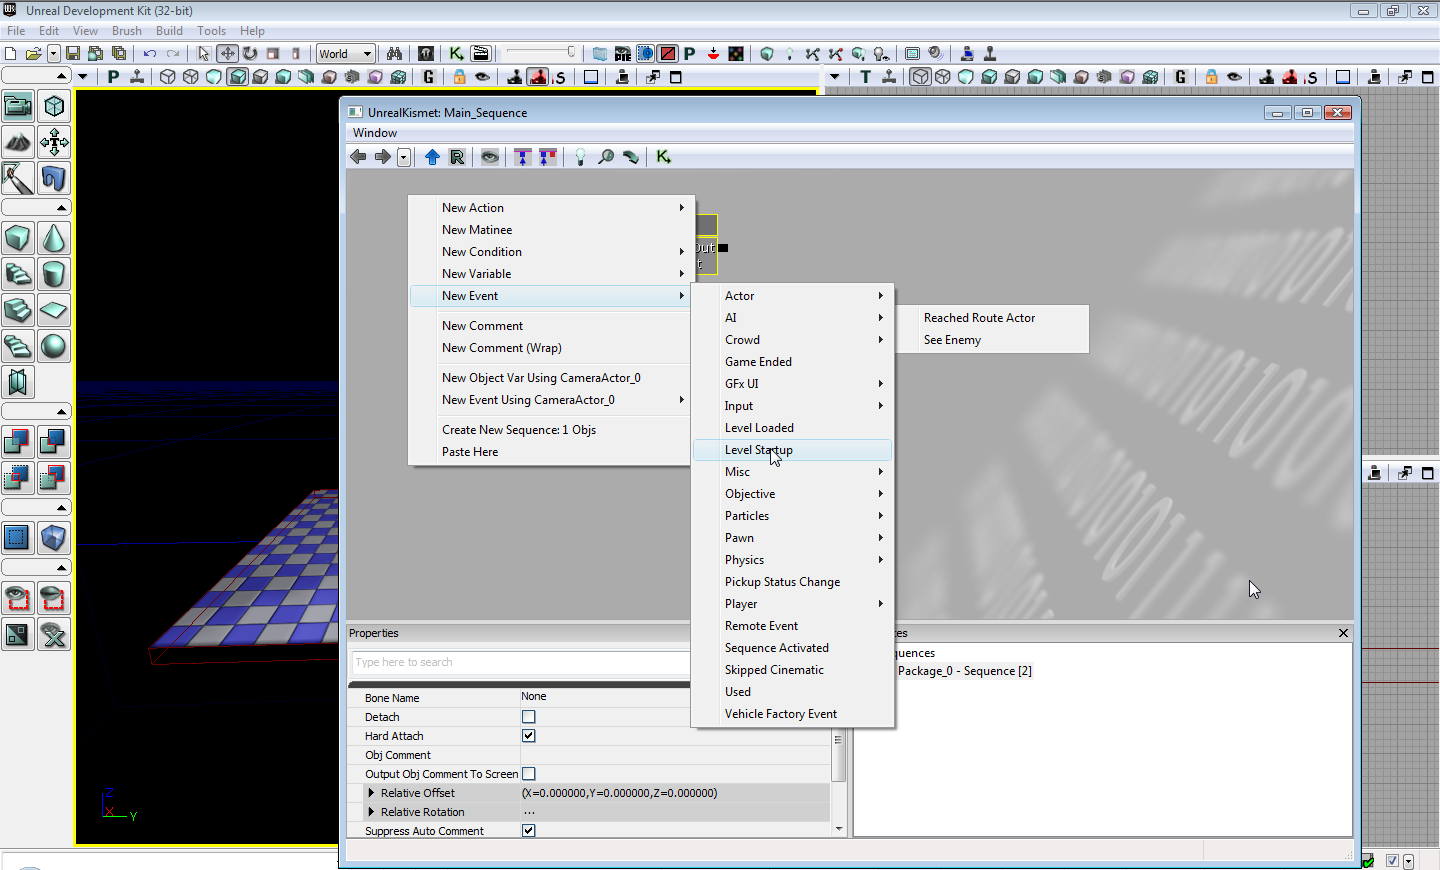Collapse the CSG operations section
Screen dimensions: 1440x870
36,412
